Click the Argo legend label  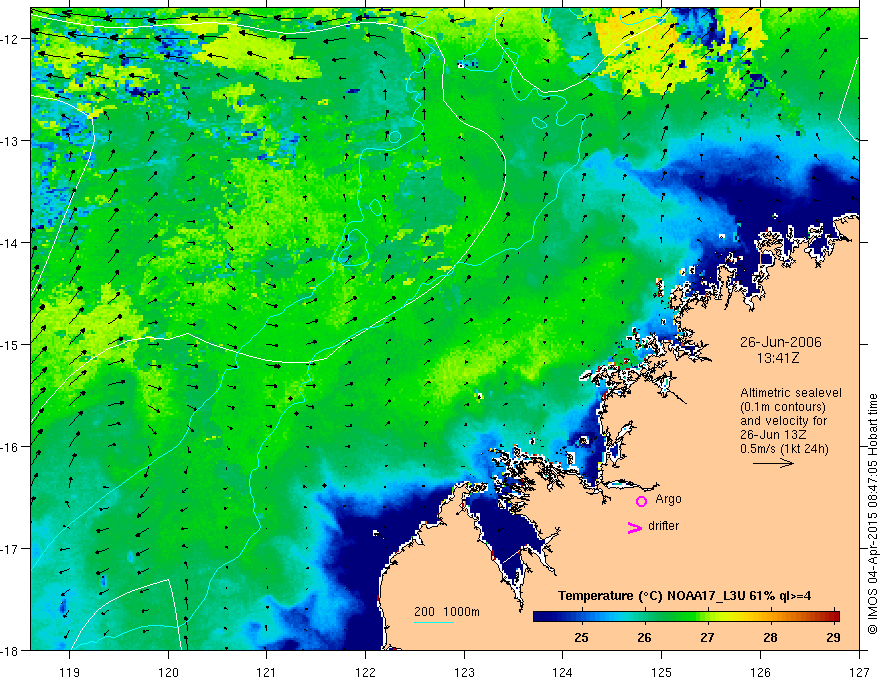tap(668, 499)
